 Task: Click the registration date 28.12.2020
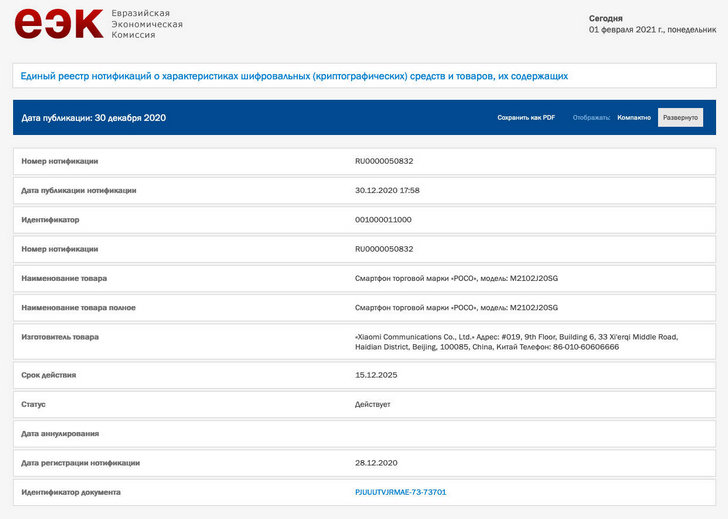pos(376,463)
